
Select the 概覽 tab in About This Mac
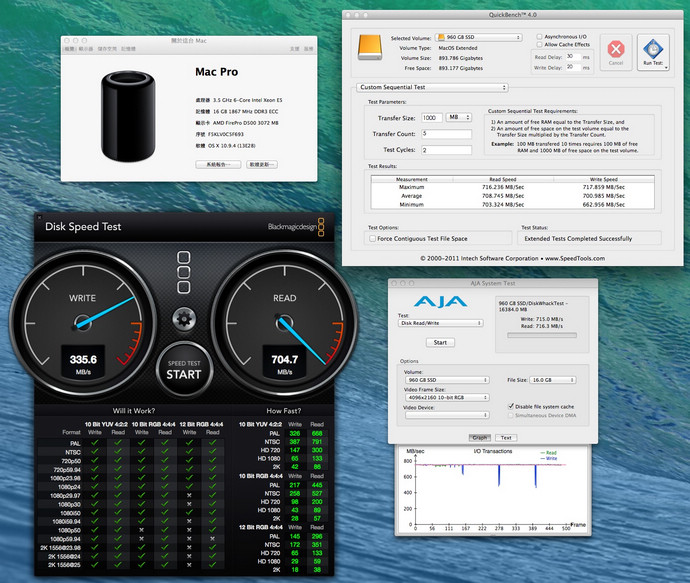tap(70, 49)
